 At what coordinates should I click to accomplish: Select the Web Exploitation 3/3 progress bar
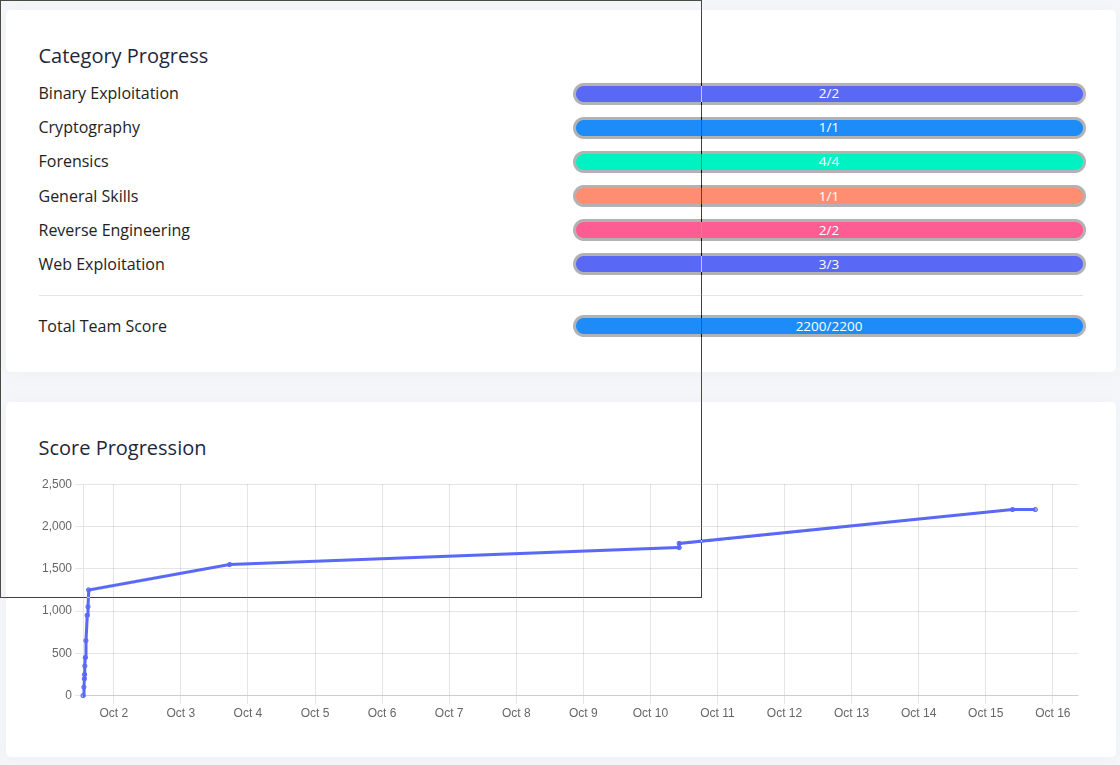tap(829, 264)
